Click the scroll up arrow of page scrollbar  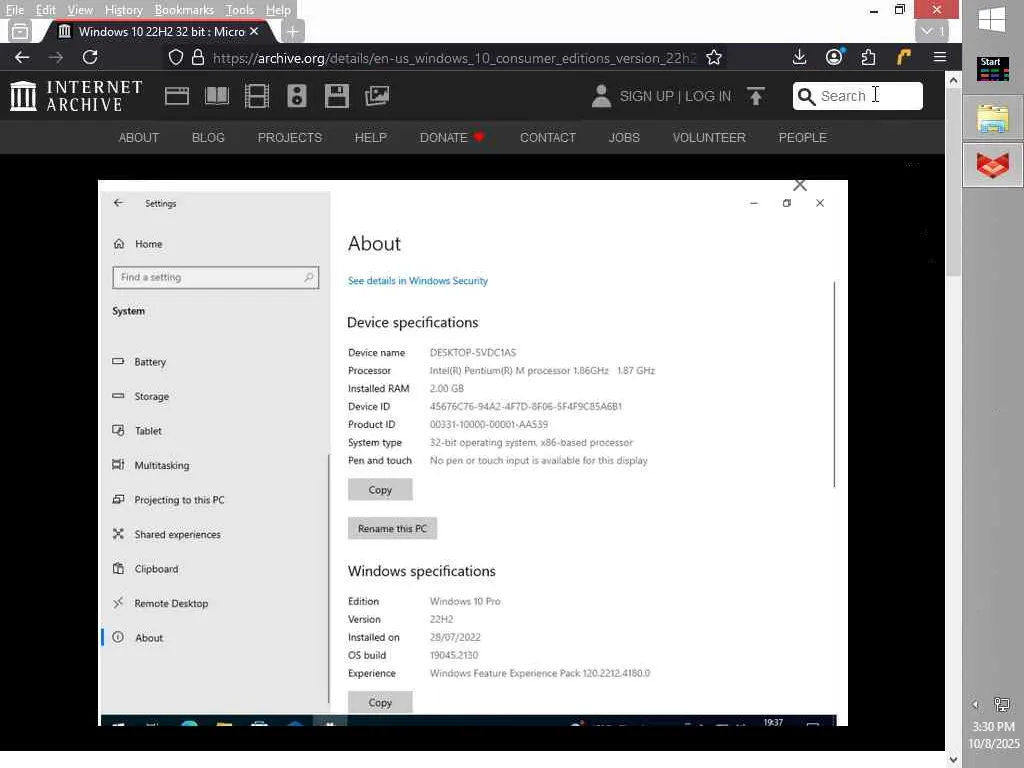[x=953, y=80]
